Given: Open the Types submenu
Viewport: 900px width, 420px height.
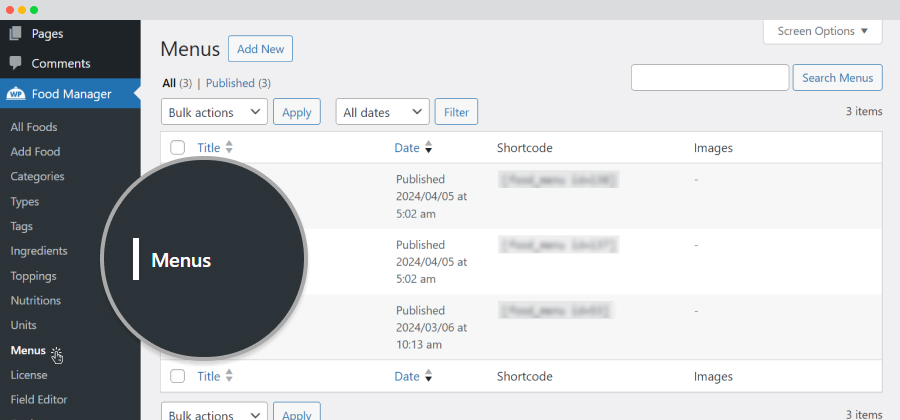Looking at the screenshot, I should pyautogui.click(x=25, y=201).
